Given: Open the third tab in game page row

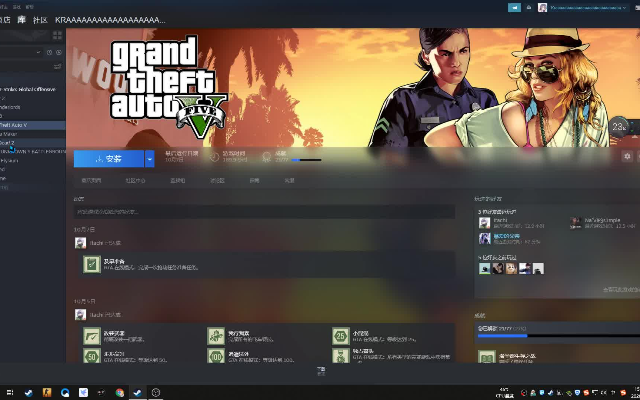Looking at the screenshot, I should (178, 180).
